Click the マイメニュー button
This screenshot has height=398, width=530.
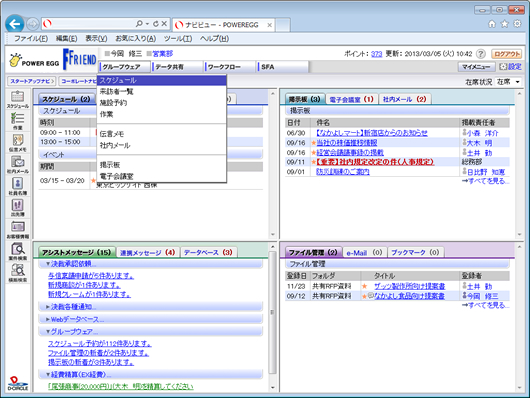(x=476, y=67)
